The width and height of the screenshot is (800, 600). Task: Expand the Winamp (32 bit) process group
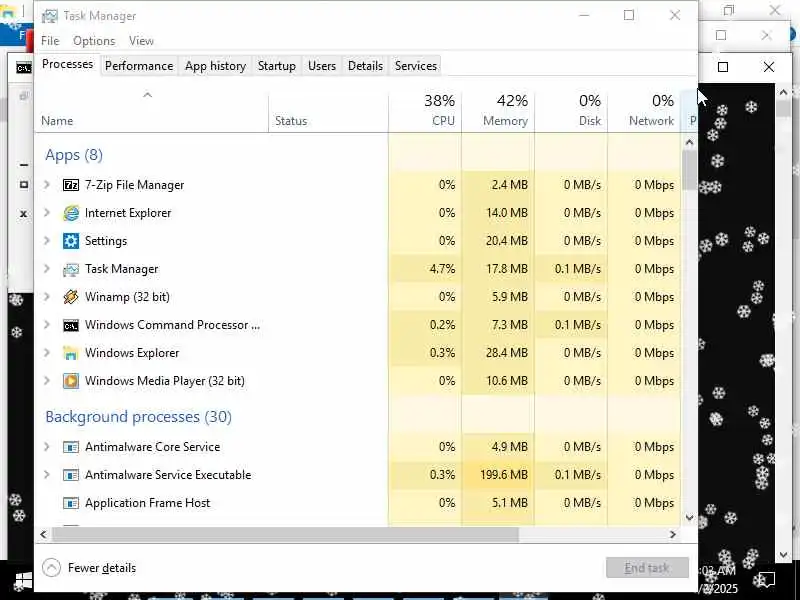47,297
